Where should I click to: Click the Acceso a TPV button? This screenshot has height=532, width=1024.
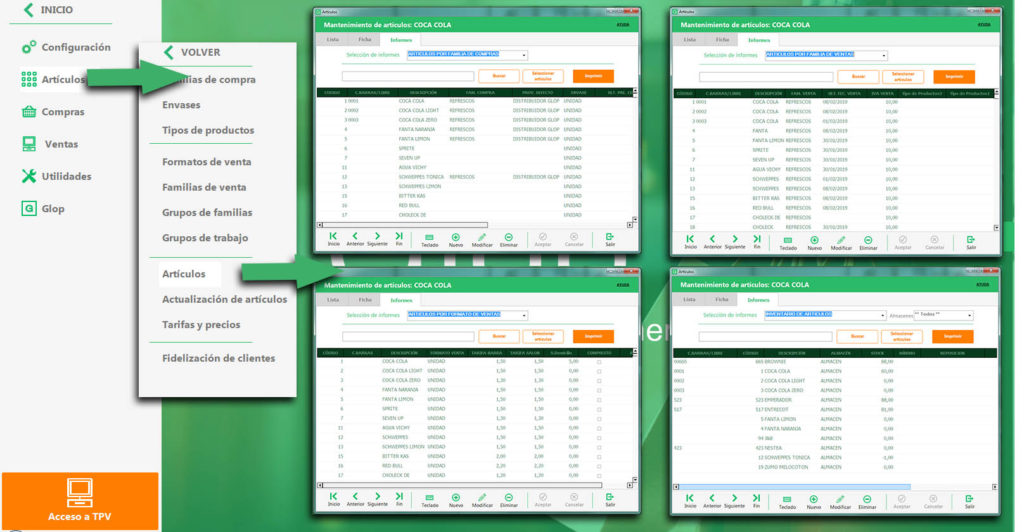coord(80,501)
